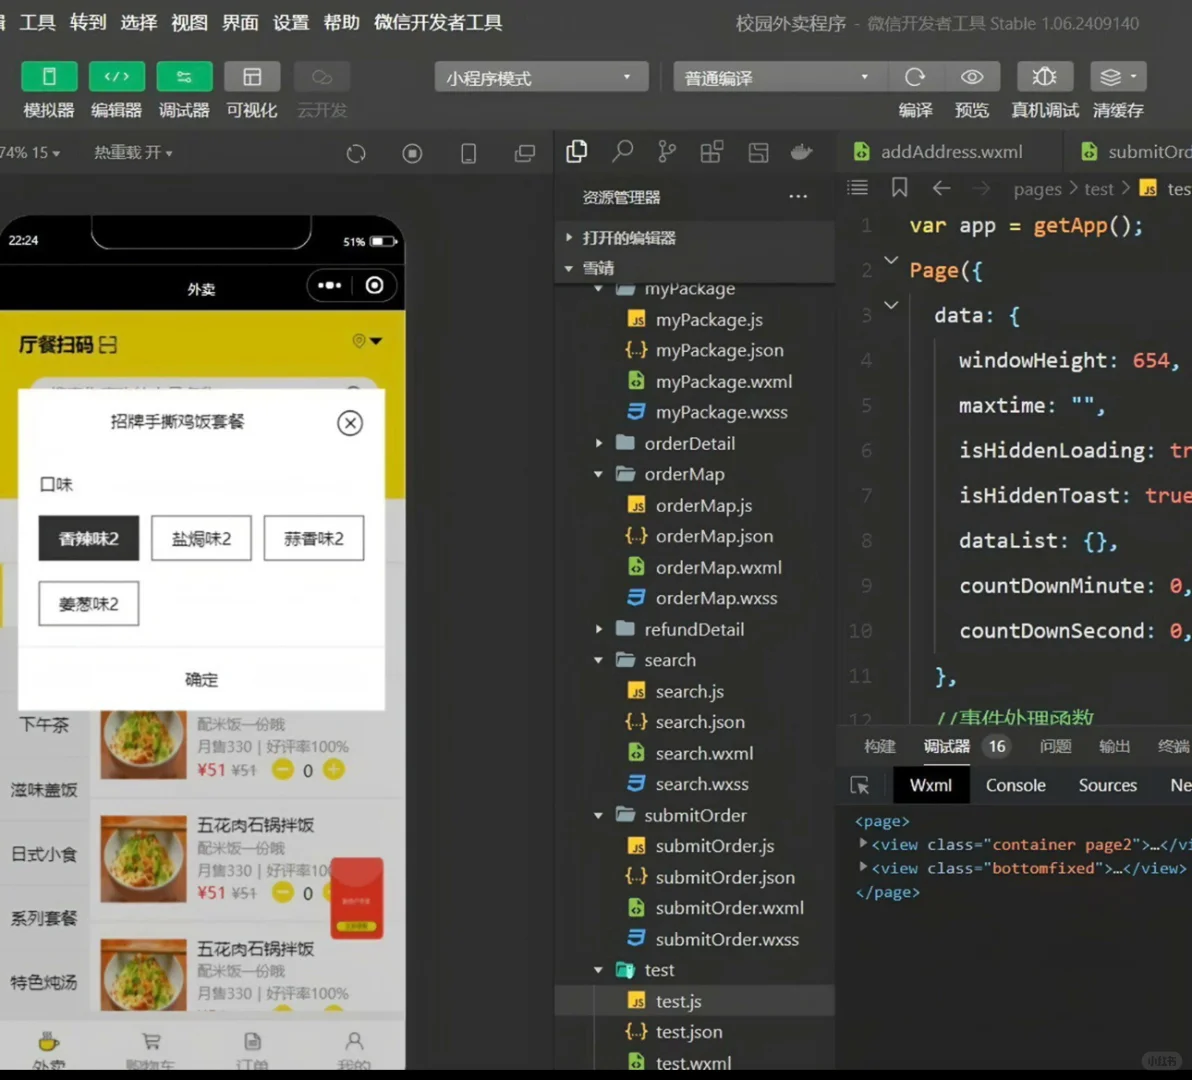Screen dimensions: 1192x1080
Task: Open the source control icon
Action: 667,152
